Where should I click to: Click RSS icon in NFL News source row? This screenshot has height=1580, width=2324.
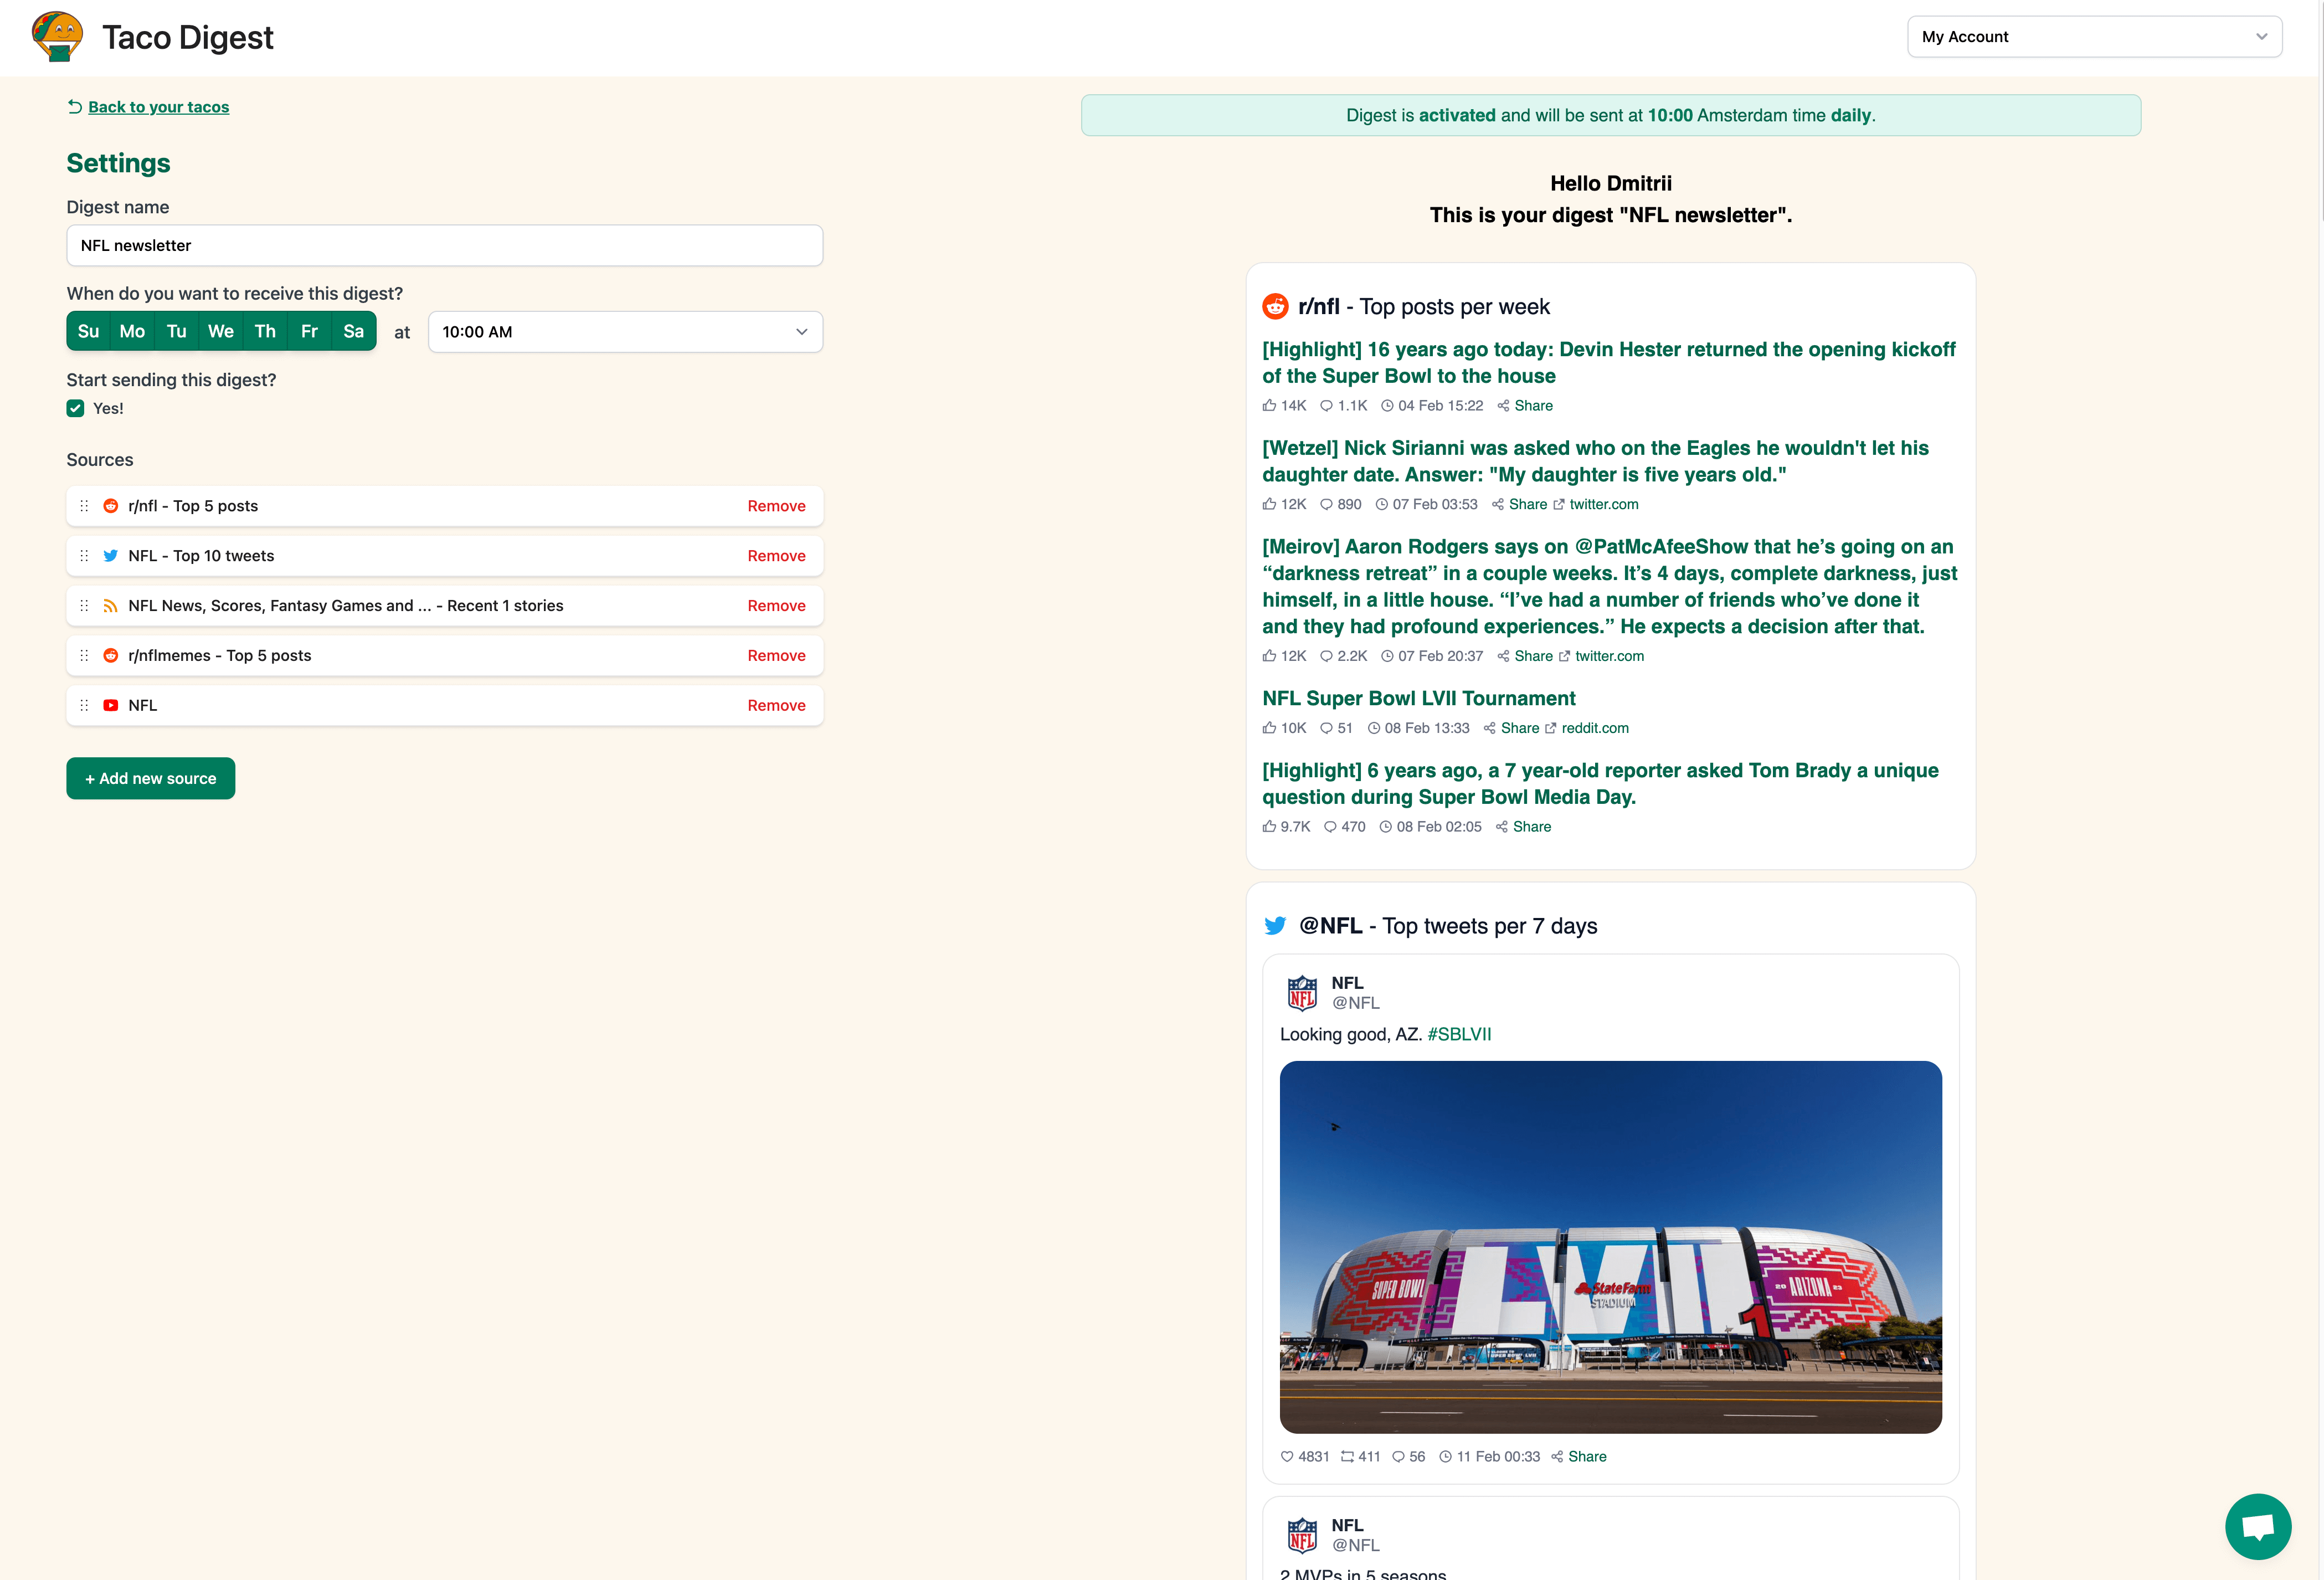(111, 606)
